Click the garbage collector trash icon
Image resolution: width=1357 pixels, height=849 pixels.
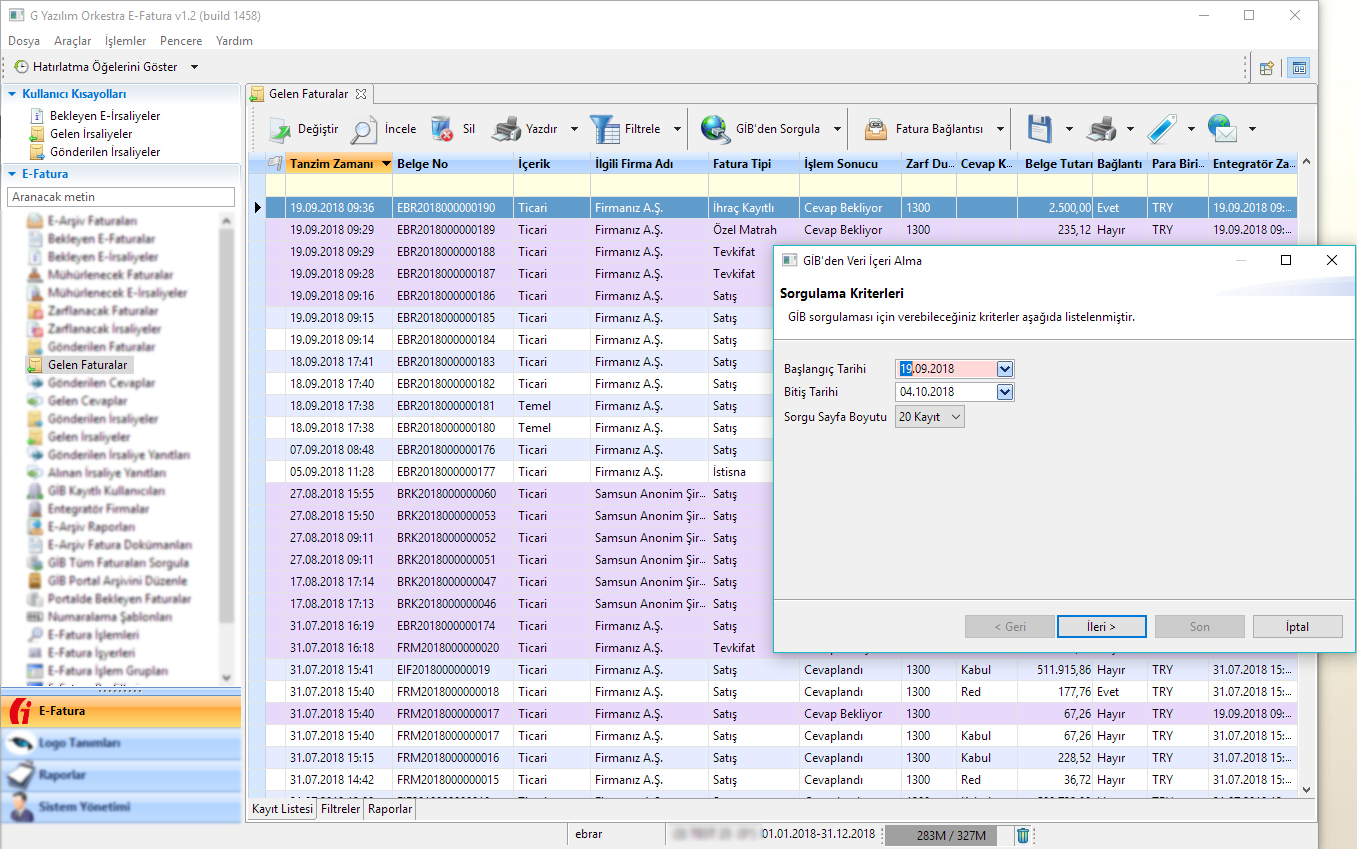[1023, 835]
